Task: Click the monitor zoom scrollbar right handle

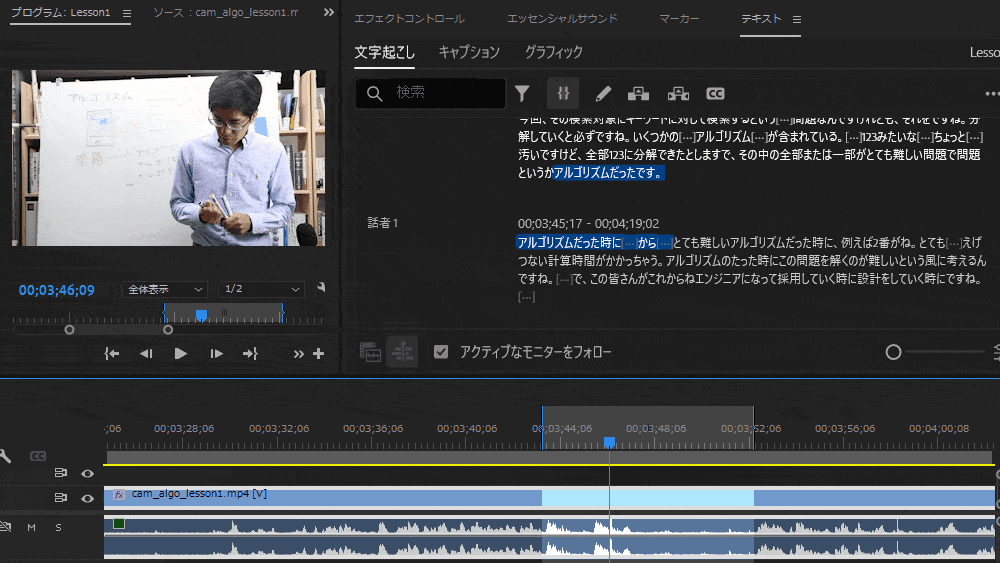Action: point(168,330)
